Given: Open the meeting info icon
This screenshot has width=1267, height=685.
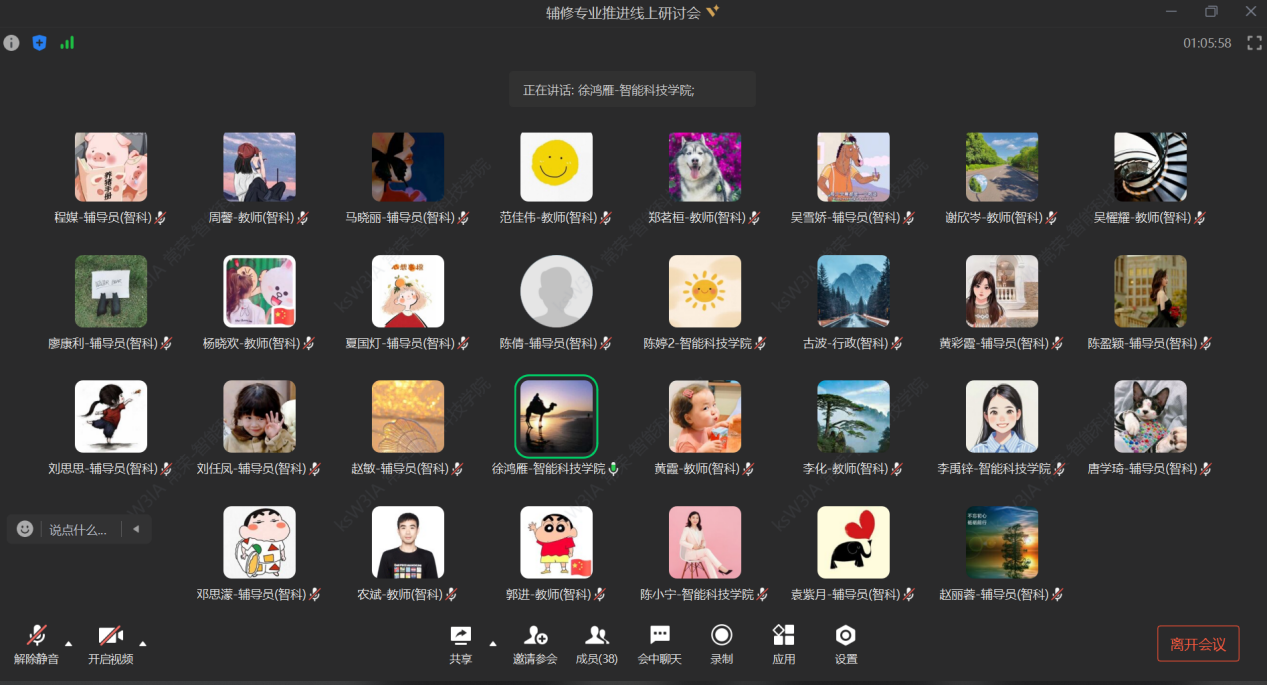Looking at the screenshot, I should click(12, 43).
